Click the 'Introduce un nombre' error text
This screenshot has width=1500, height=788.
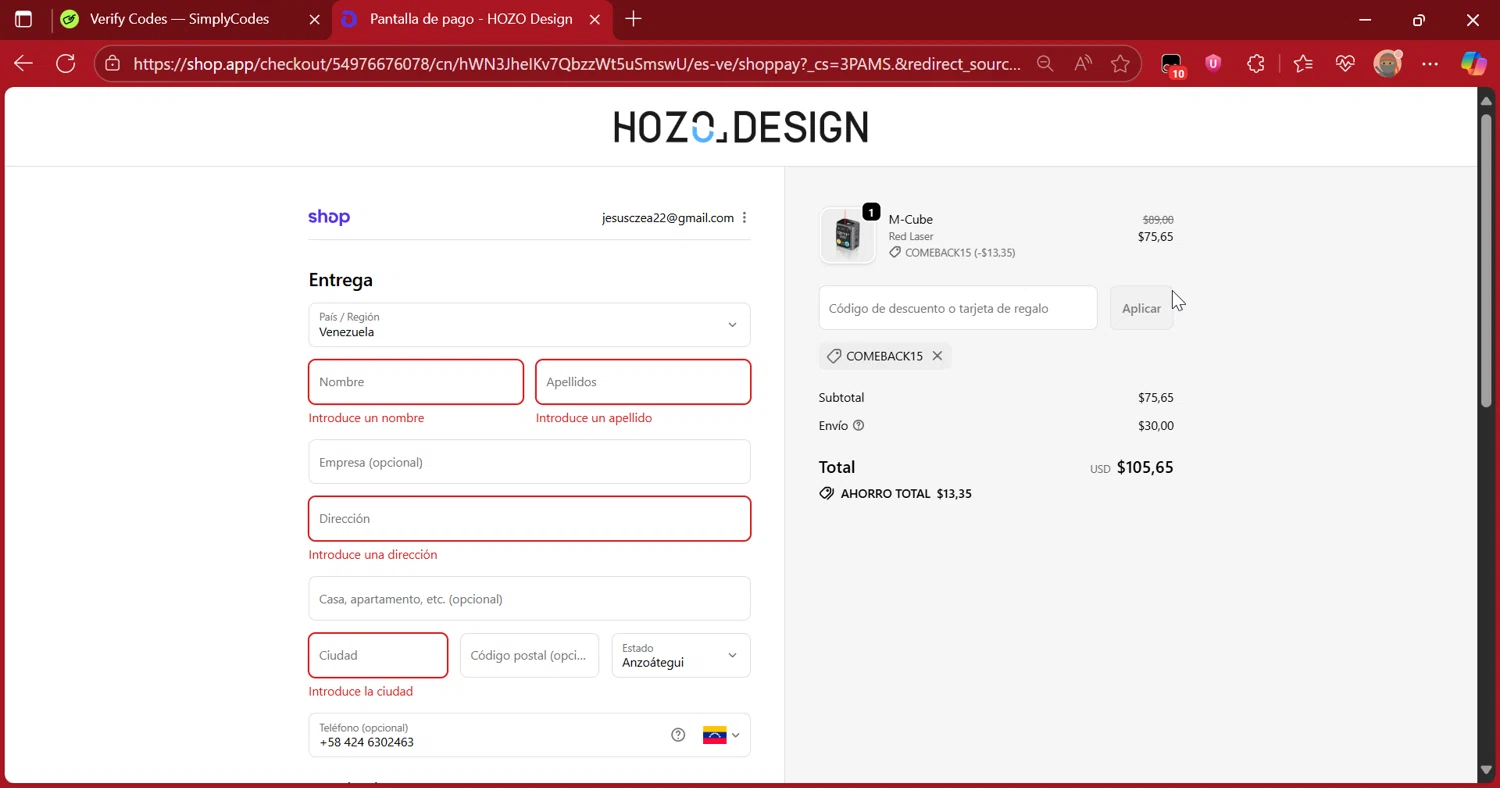366,418
